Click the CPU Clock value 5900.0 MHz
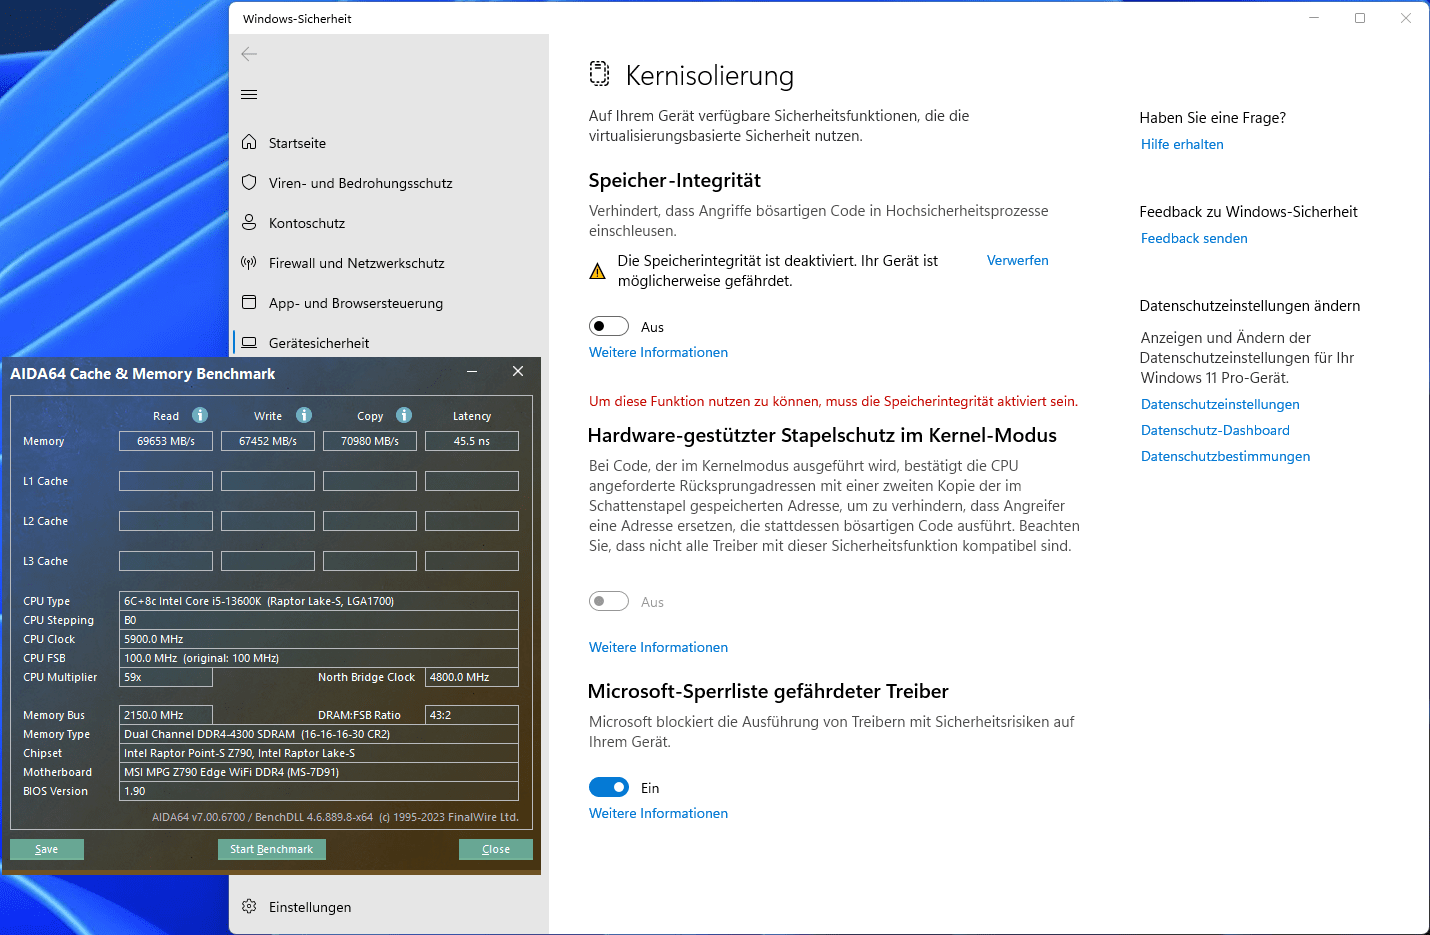This screenshot has width=1430, height=935. [x=319, y=639]
